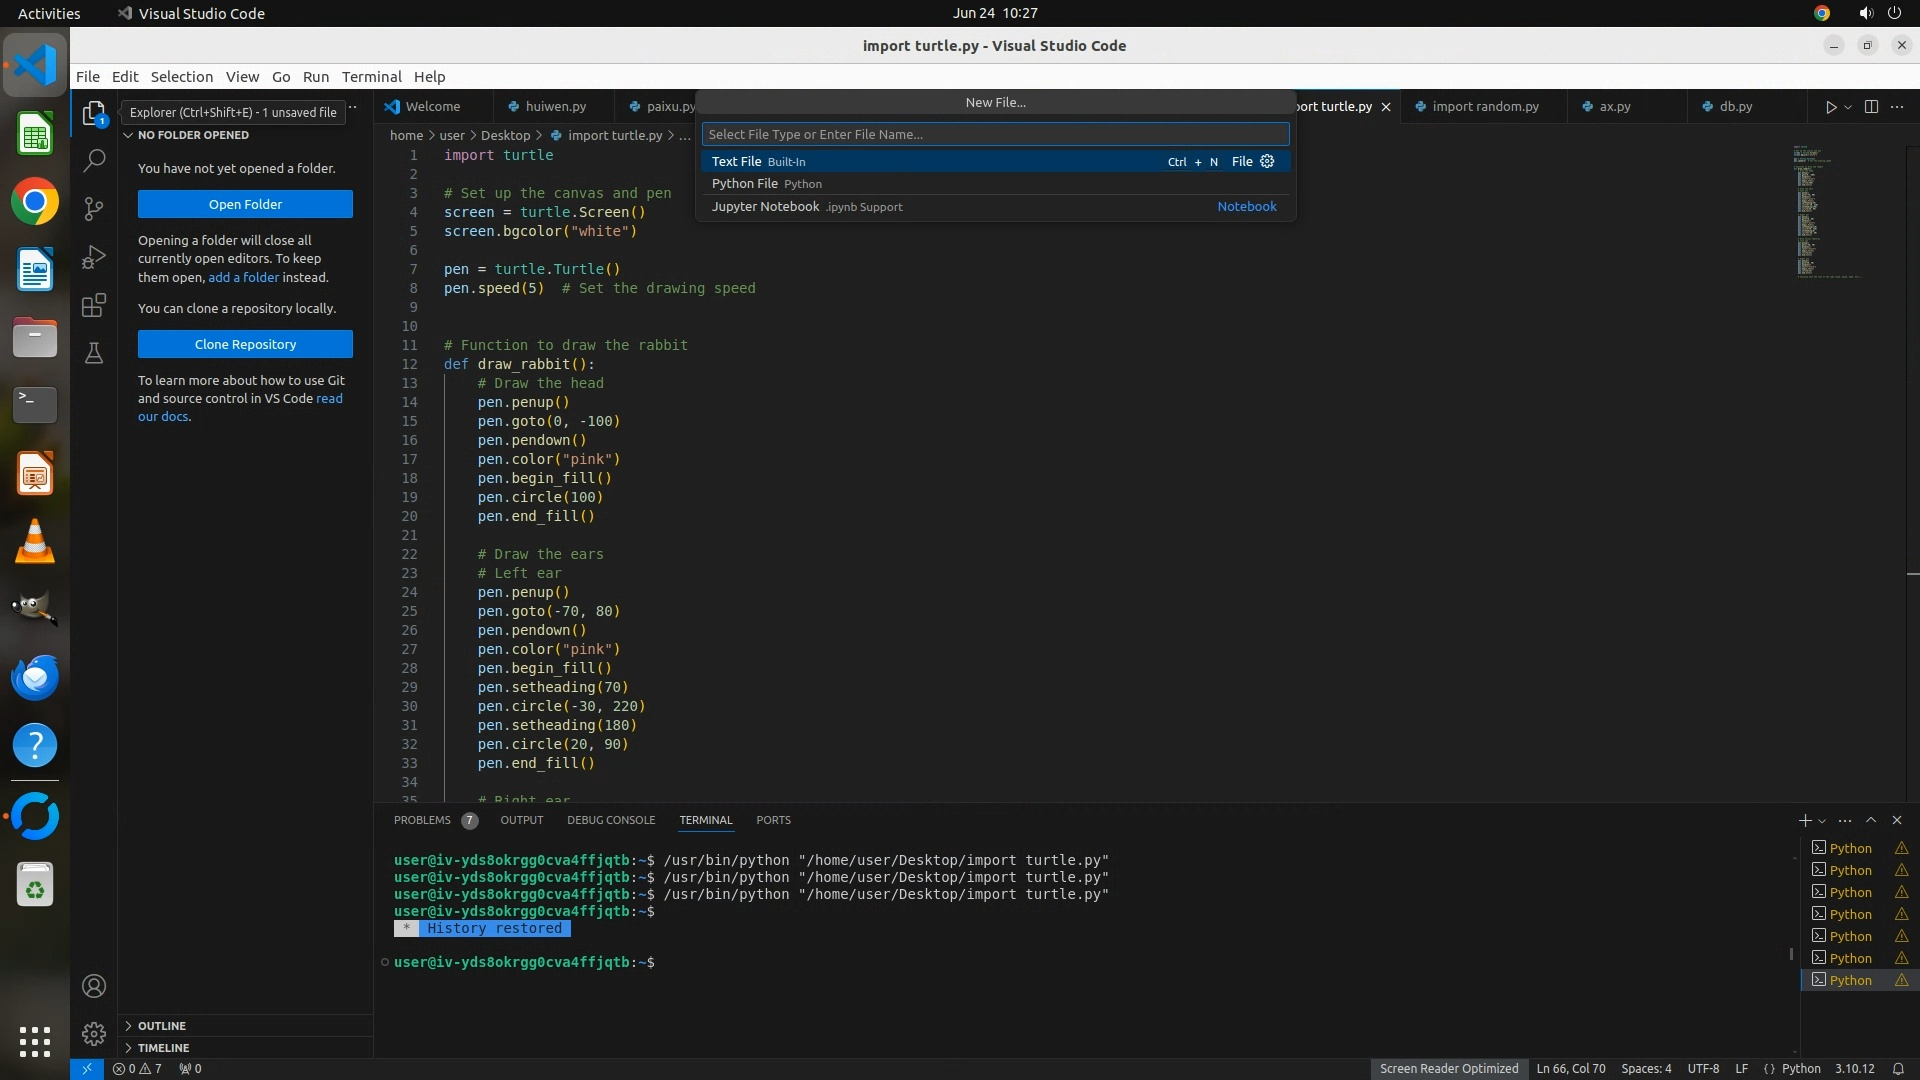Screen dimensions: 1920x1080
Task: Click the Run Python File play button
Action: point(1830,107)
